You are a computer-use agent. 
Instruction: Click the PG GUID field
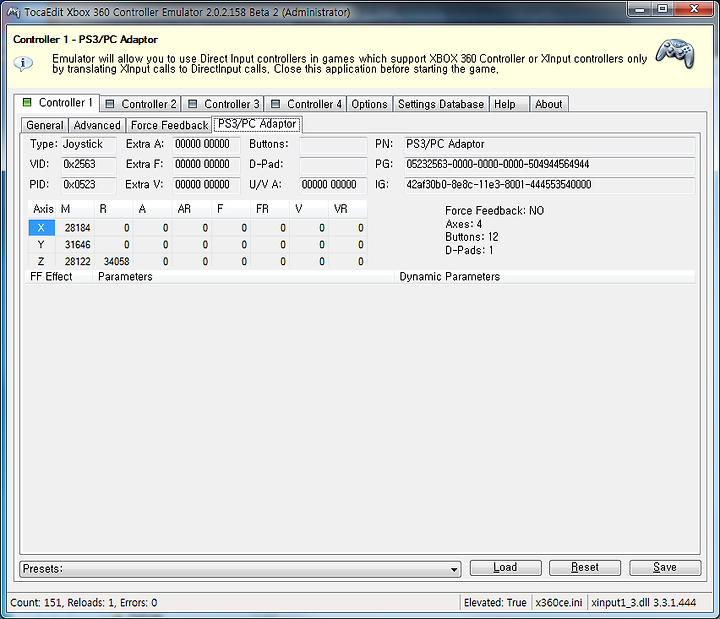(x=550, y=164)
